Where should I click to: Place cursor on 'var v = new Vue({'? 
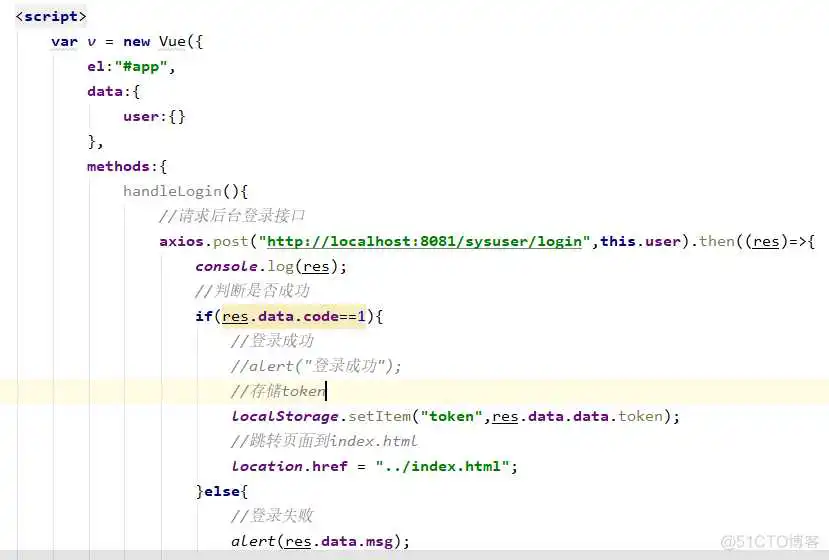pos(127,42)
